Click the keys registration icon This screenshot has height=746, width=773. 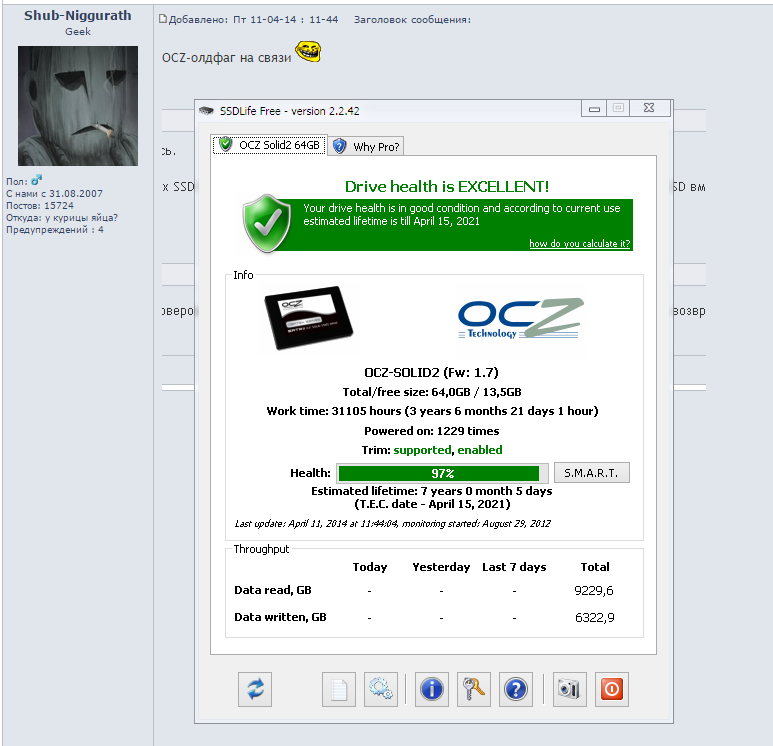click(474, 689)
